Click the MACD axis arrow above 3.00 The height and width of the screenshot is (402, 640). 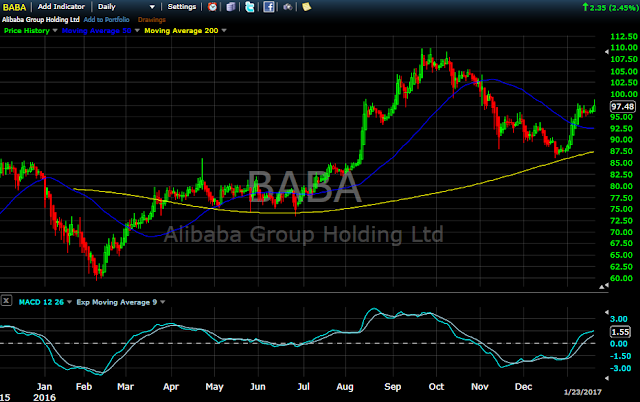tap(607, 313)
